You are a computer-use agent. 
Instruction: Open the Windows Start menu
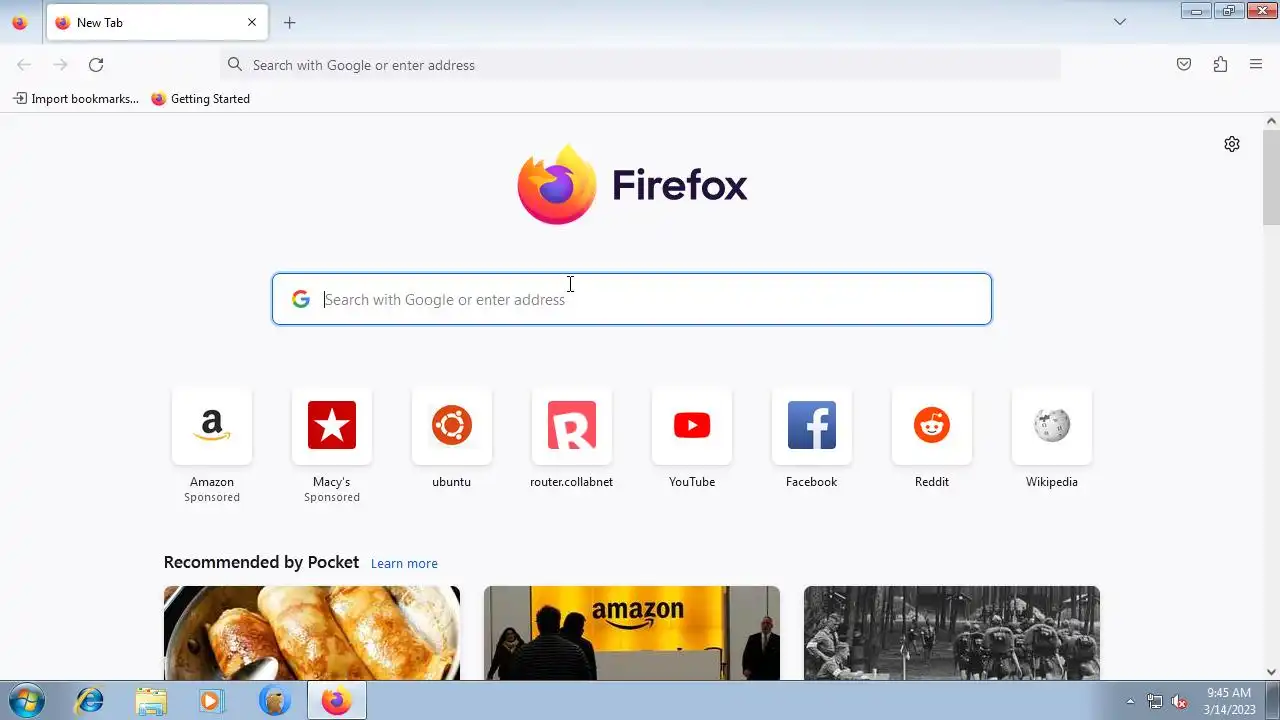(x=26, y=701)
